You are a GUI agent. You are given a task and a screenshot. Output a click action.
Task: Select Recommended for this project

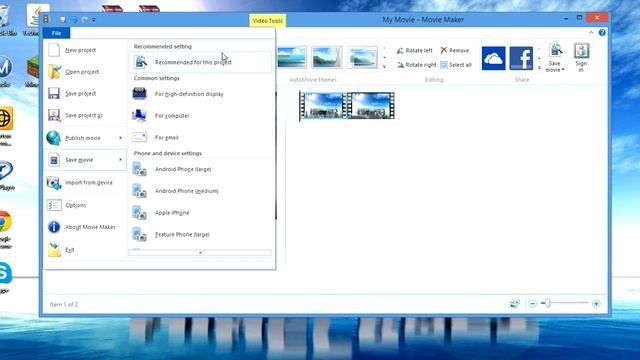(x=200, y=62)
